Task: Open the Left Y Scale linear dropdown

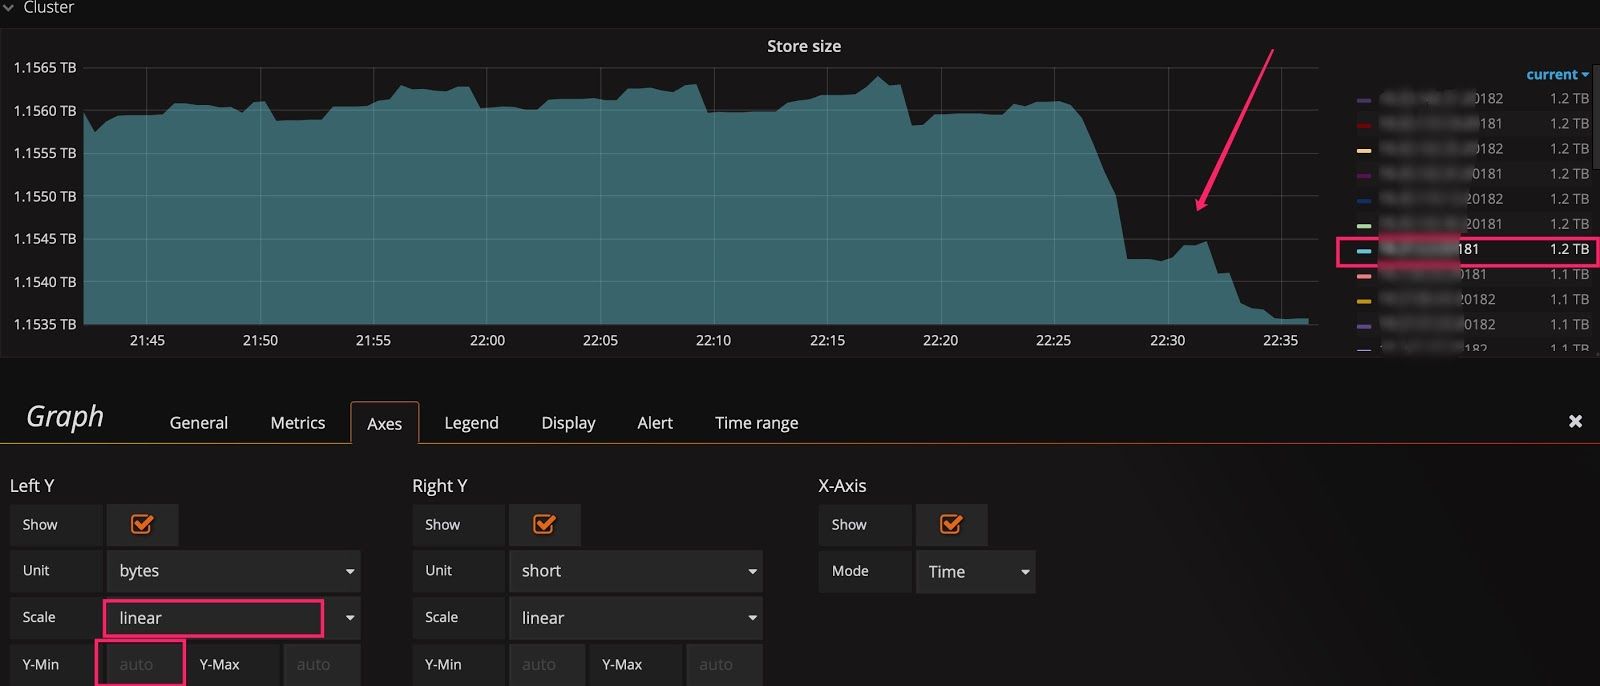Action: point(233,618)
